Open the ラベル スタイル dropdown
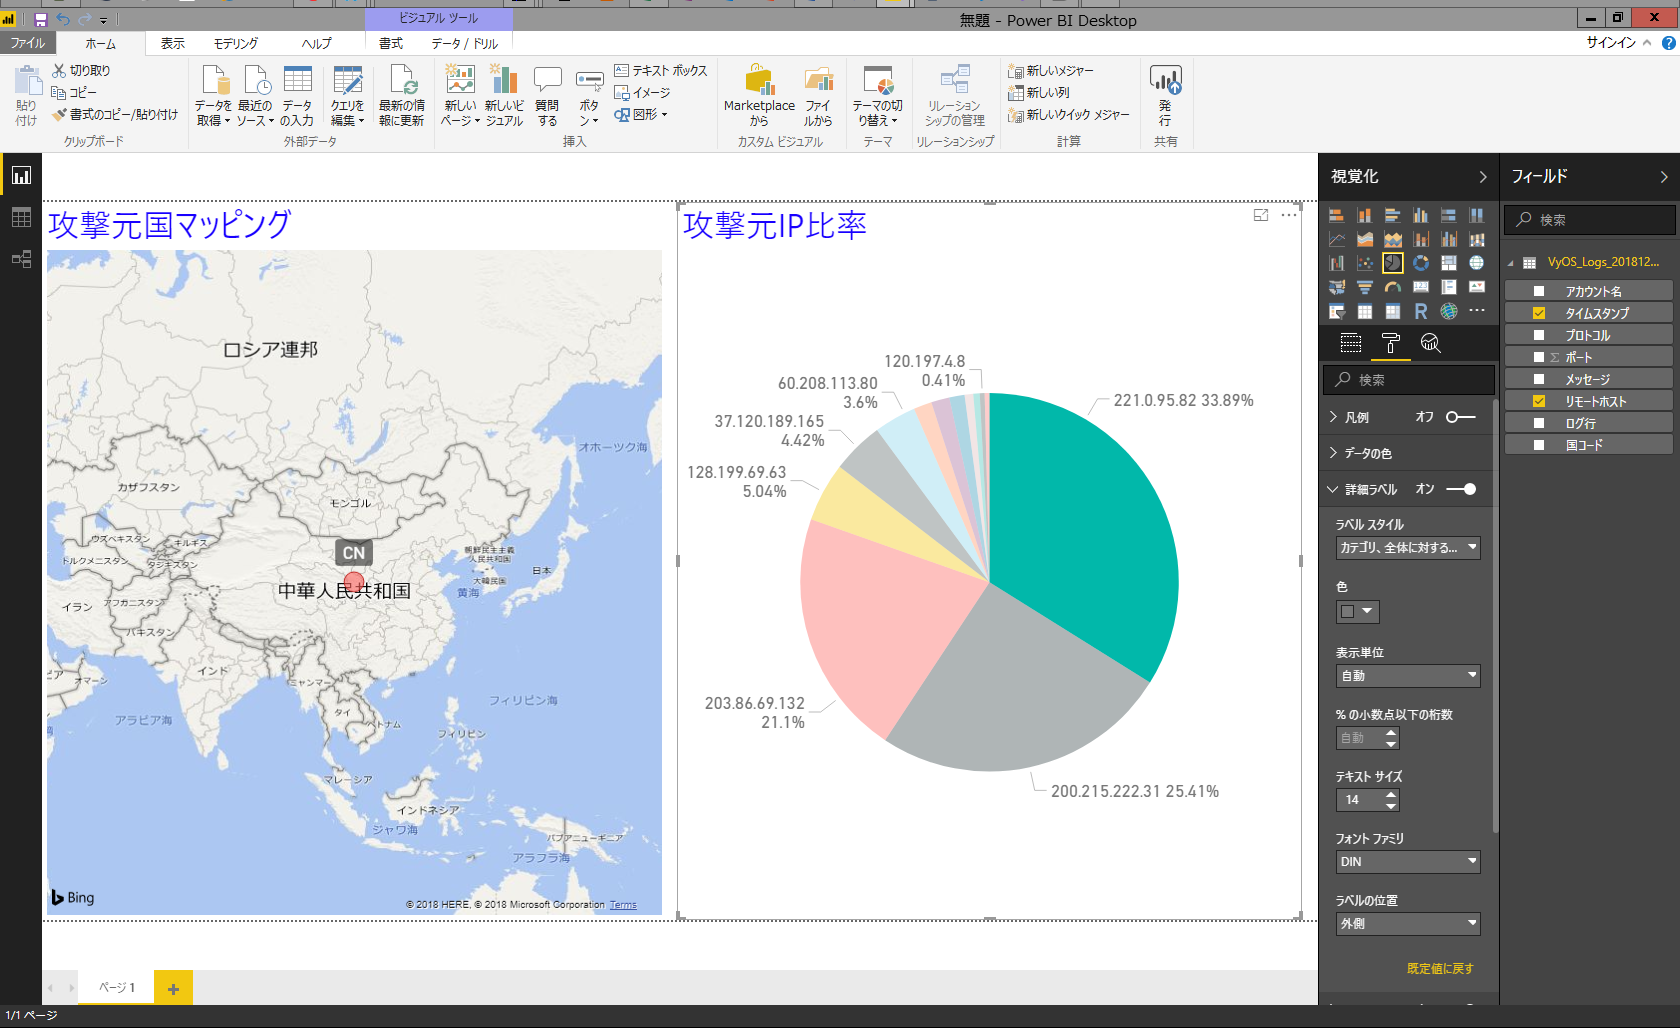This screenshot has height=1028, width=1680. [x=1407, y=548]
